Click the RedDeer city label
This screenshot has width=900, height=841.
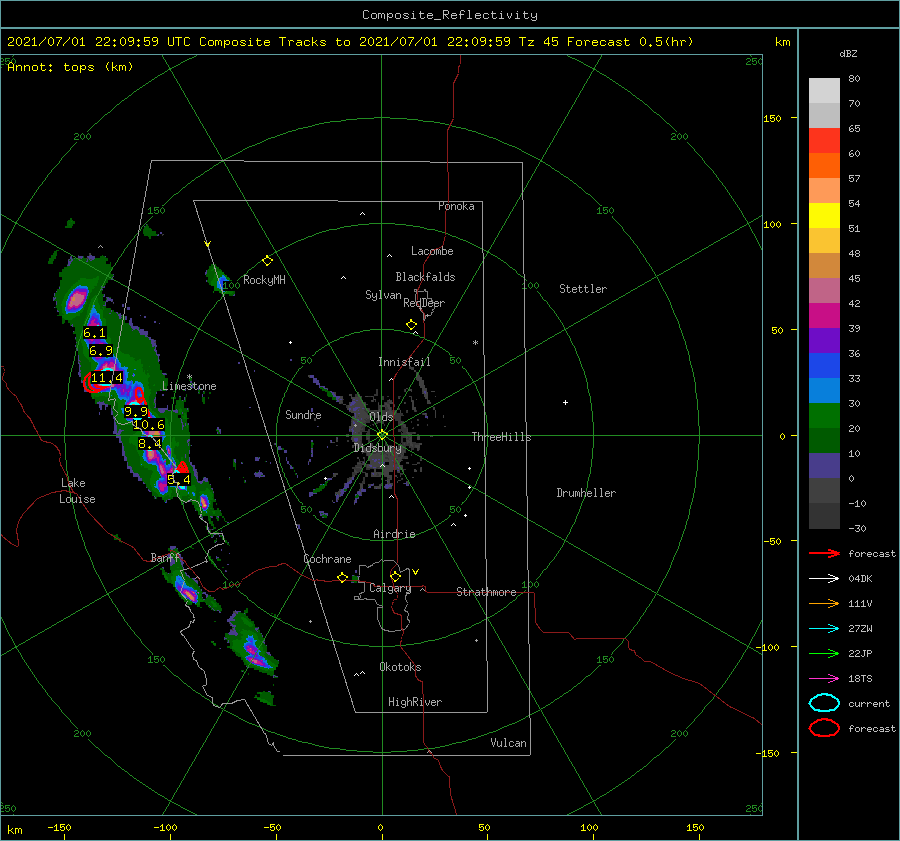(x=424, y=303)
